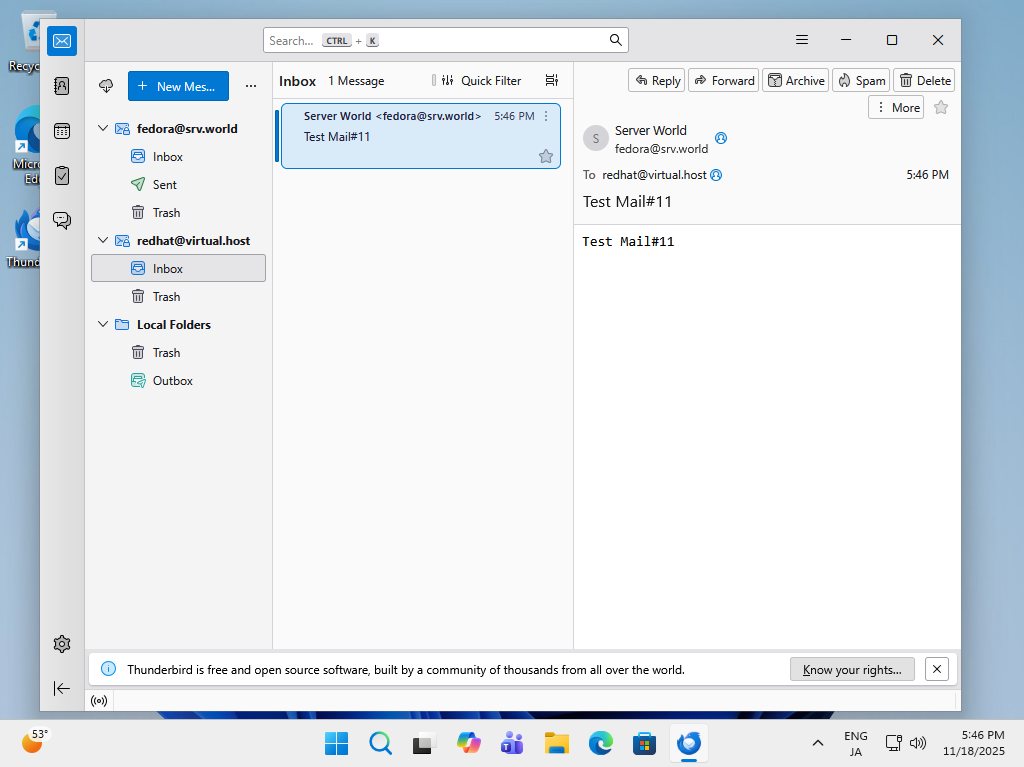This screenshot has width=1024, height=767.
Task: Open the Tasks sidebar icon
Action: tap(62, 175)
